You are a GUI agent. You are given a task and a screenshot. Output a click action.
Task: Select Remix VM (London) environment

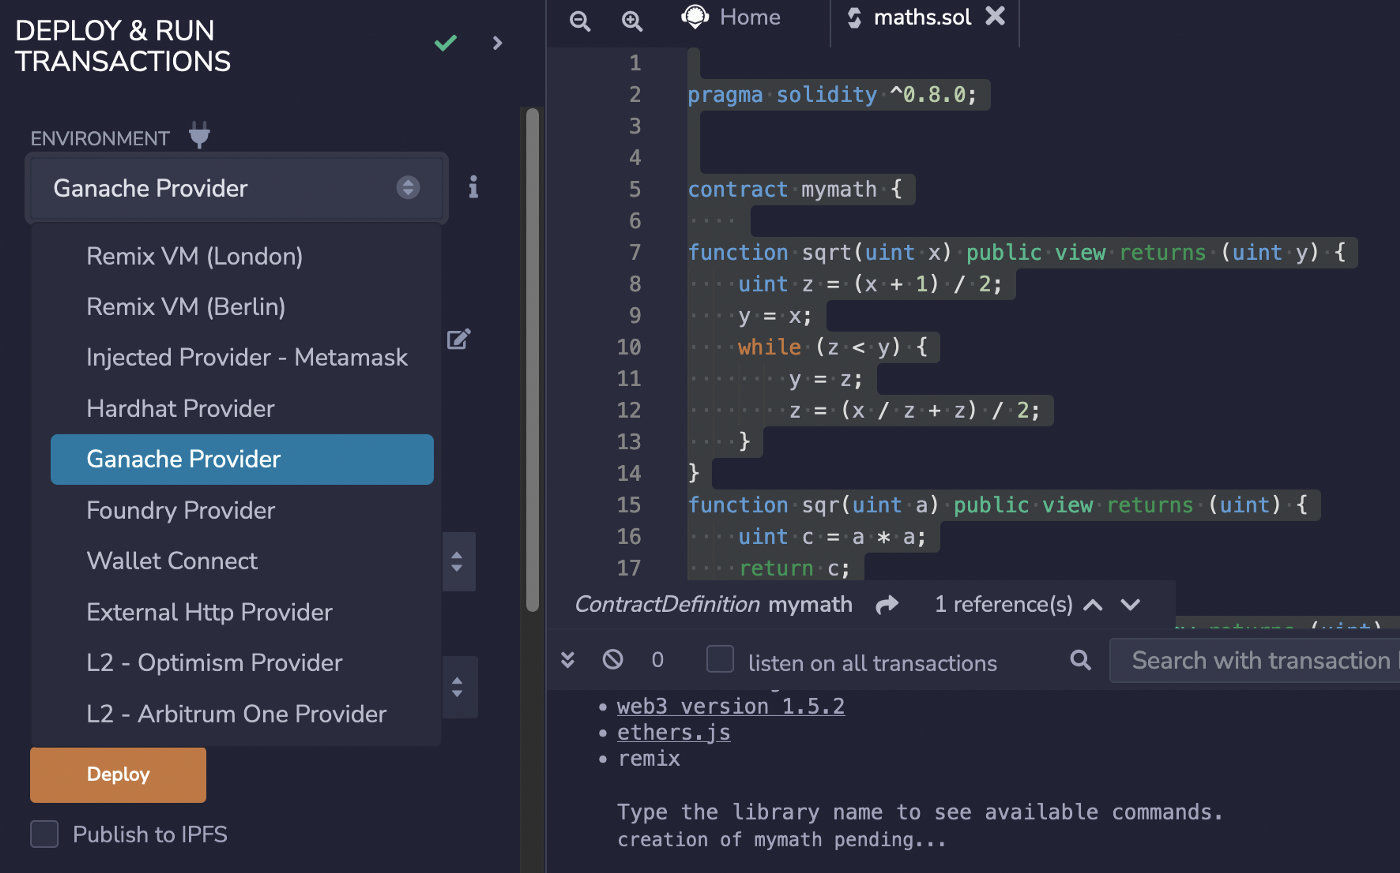coord(194,256)
